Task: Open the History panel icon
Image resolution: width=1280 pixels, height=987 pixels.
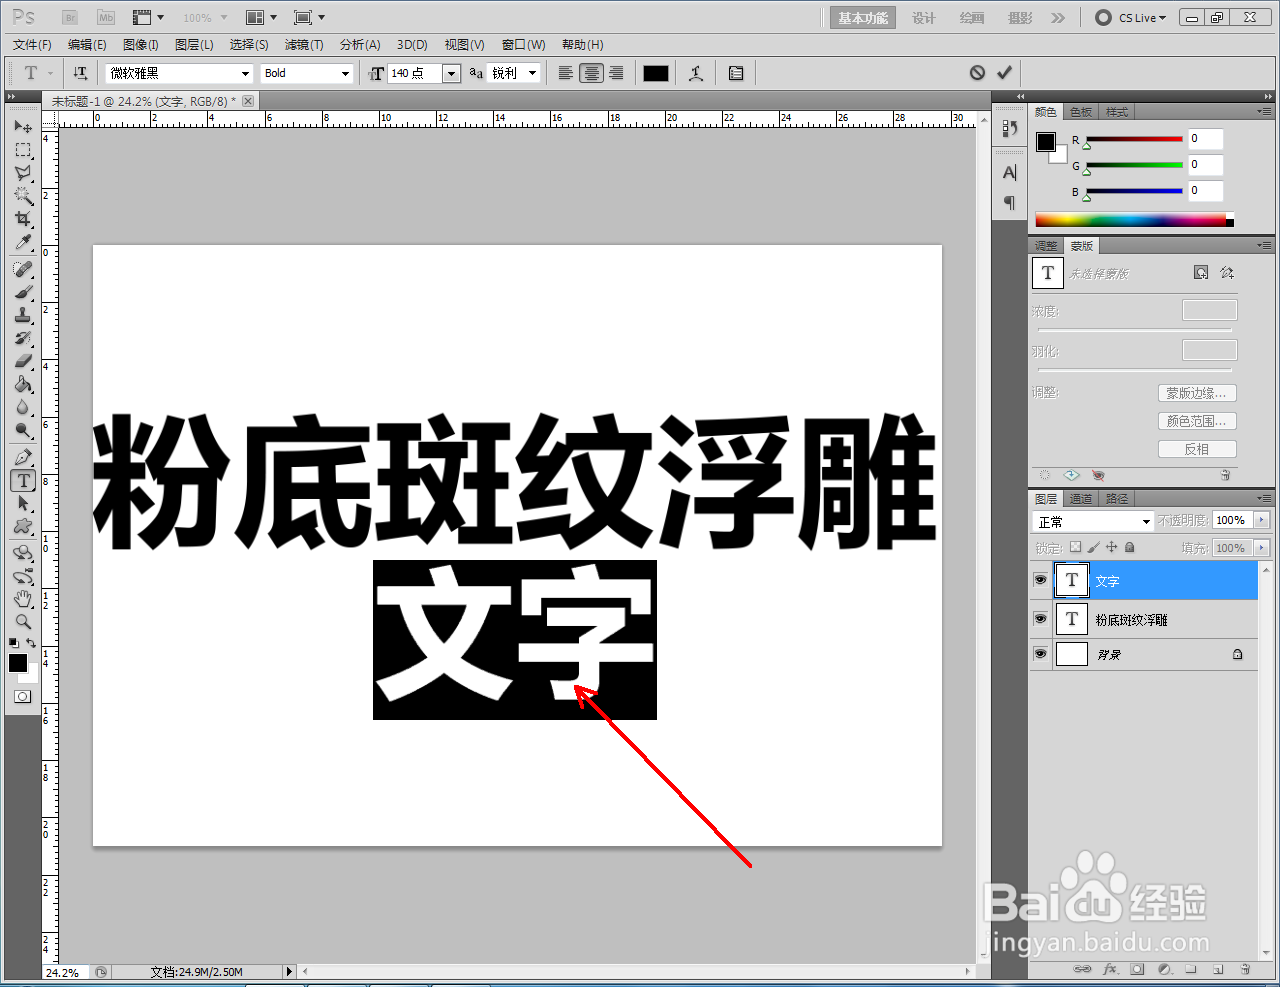Action: coord(1010,129)
